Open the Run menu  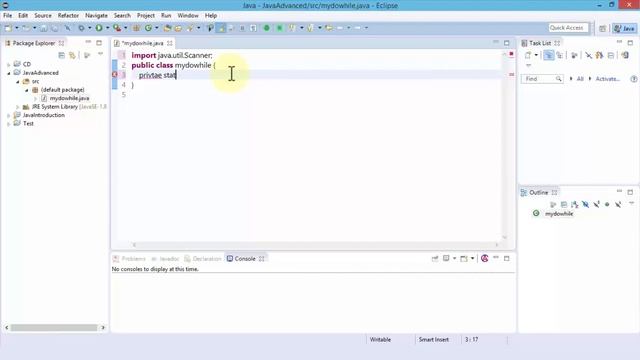click(166, 16)
